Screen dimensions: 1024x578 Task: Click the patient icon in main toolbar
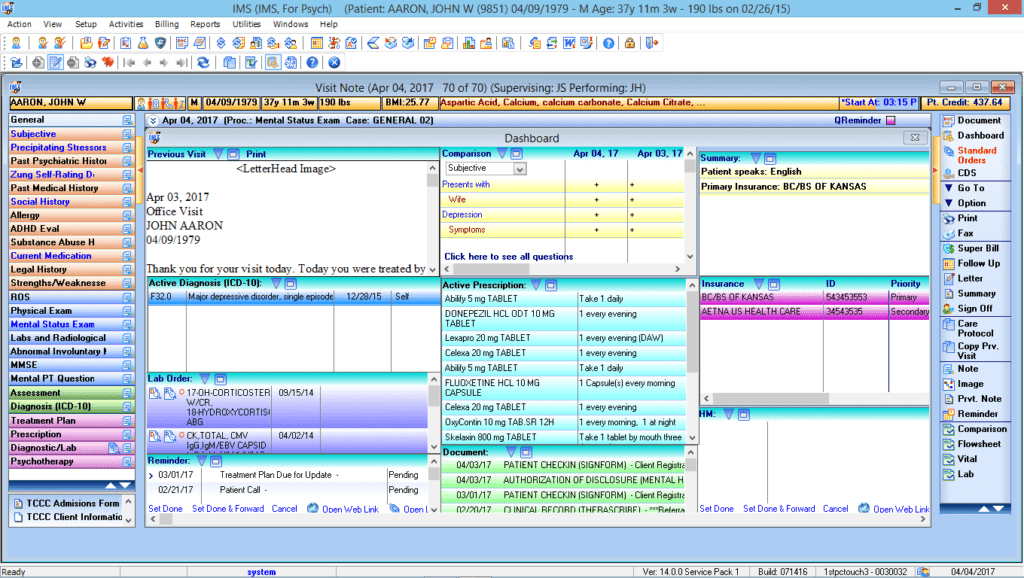click(x=16, y=43)
